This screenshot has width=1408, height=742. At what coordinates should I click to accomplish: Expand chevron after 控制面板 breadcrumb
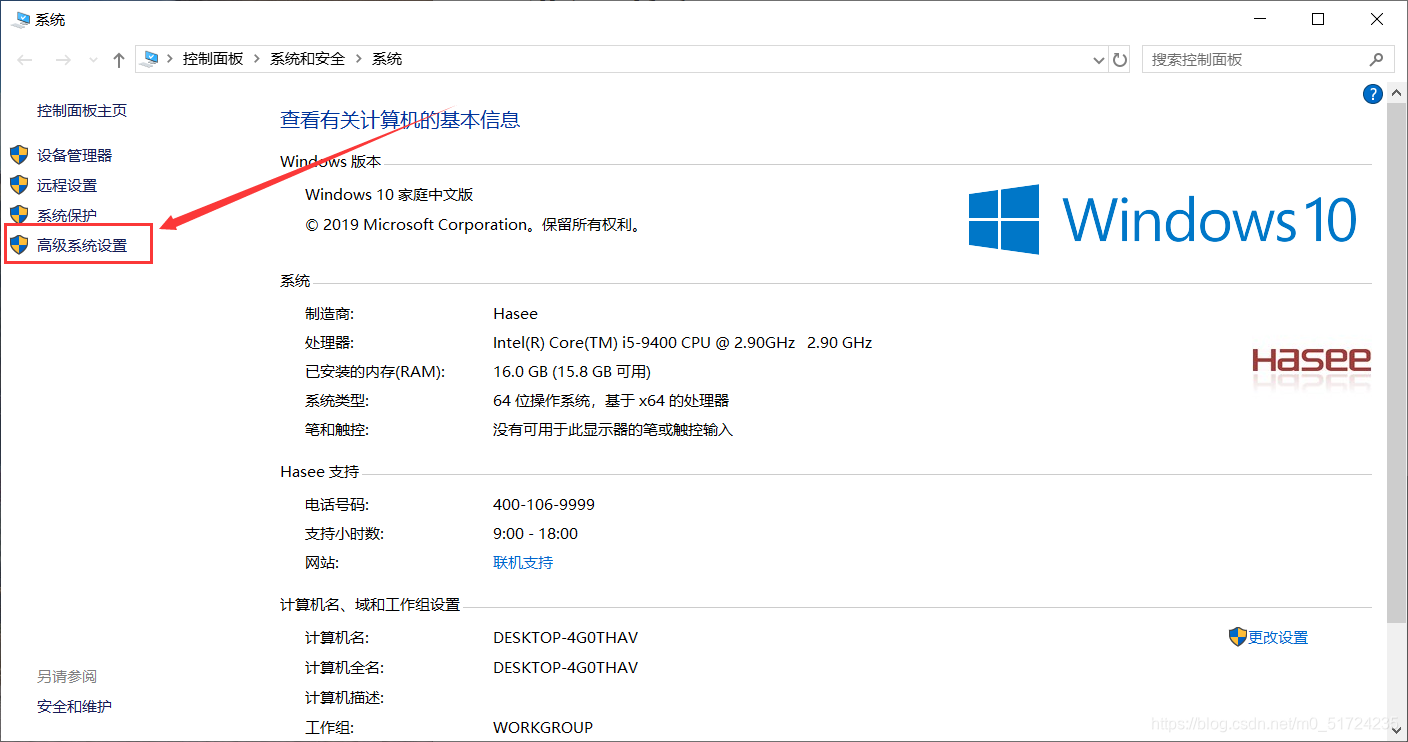coord(257,59)
